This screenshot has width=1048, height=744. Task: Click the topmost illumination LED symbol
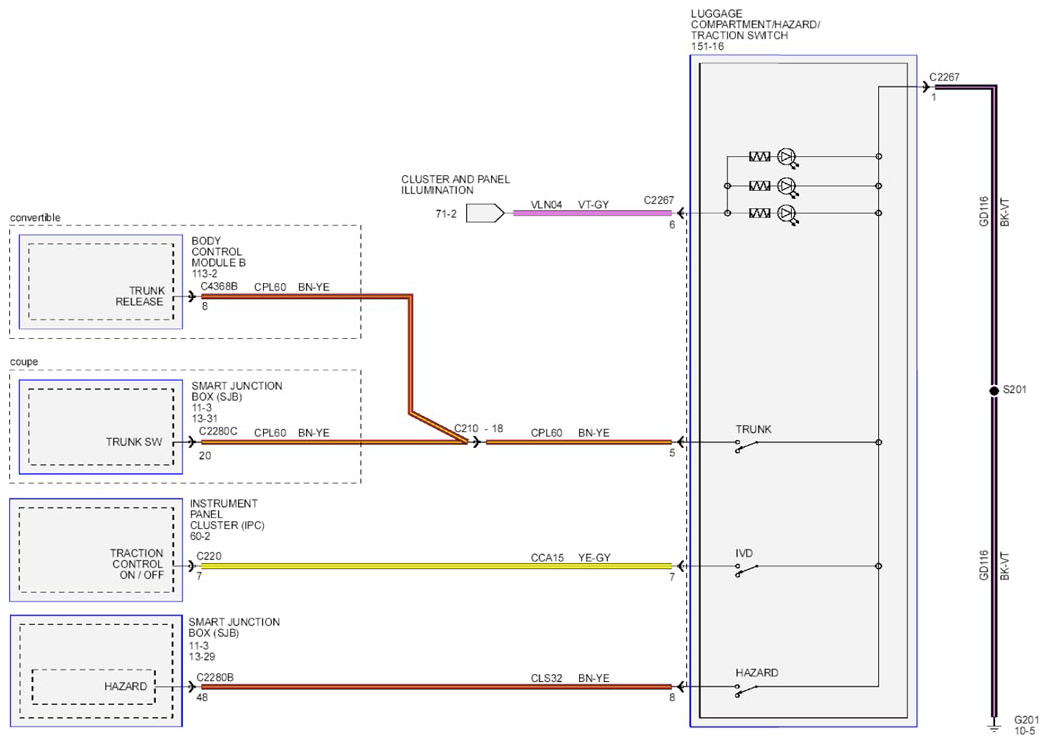(x=789, y=157)
